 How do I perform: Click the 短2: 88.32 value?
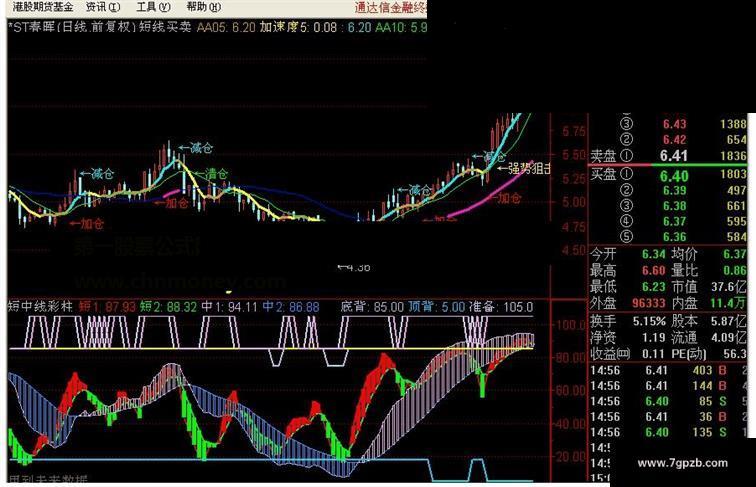[x=168, y=307]
